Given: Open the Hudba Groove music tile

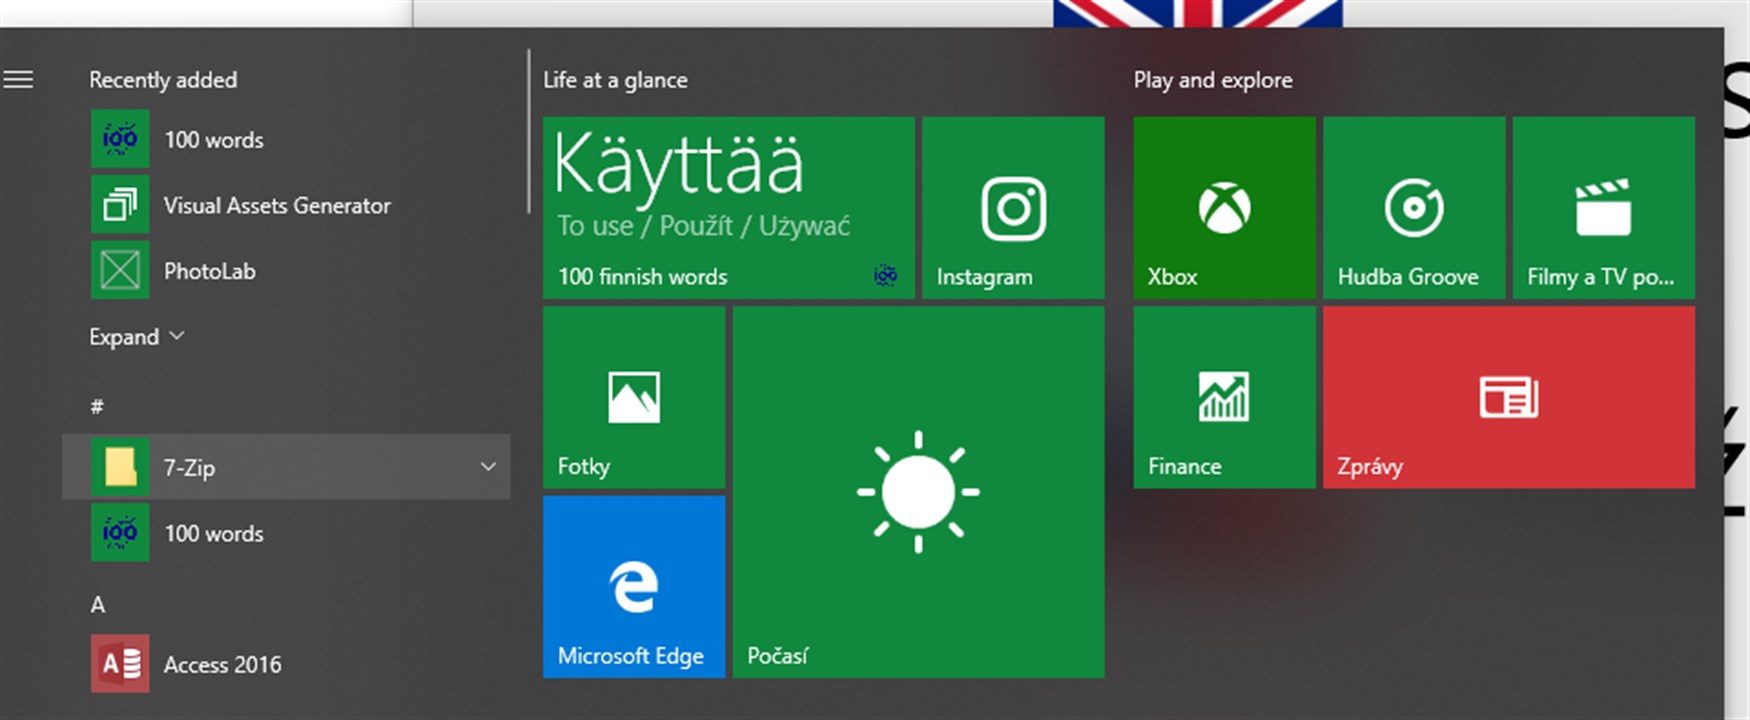Looking at the screenshot, I should (x=1414, y=208).
